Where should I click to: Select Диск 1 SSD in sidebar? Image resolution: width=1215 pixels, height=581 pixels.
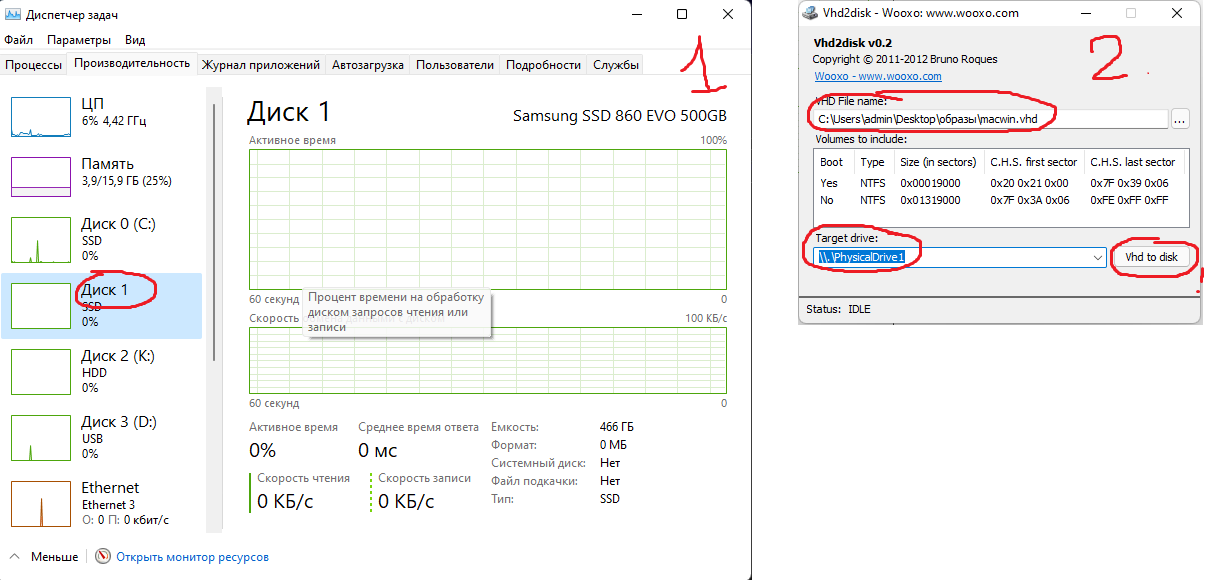[x=101, y=306]
